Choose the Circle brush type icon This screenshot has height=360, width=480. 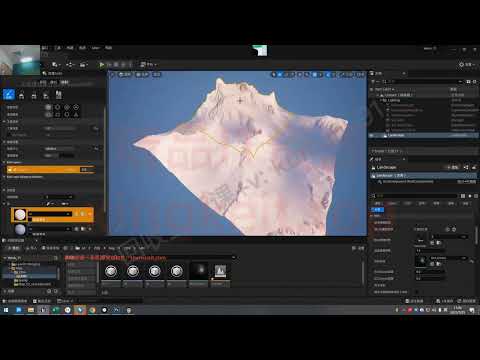point(48,107)
